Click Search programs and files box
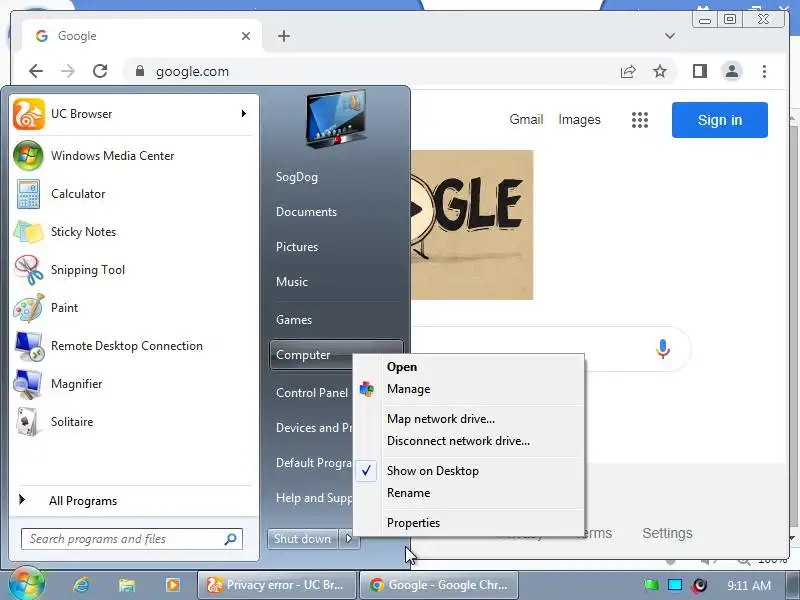This screenshot has height=600, width=800. pyautogui.click(x=132, y=539)
